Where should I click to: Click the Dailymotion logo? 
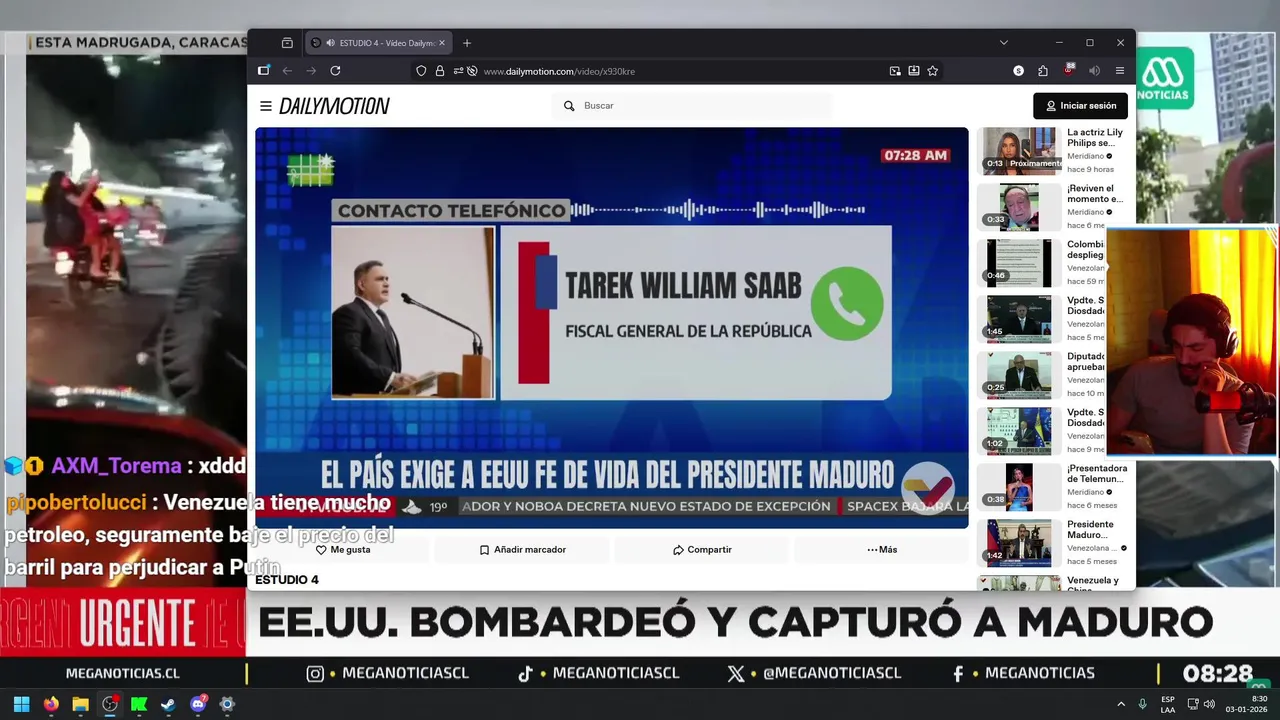pyautogui.click(x=334, y=106)
